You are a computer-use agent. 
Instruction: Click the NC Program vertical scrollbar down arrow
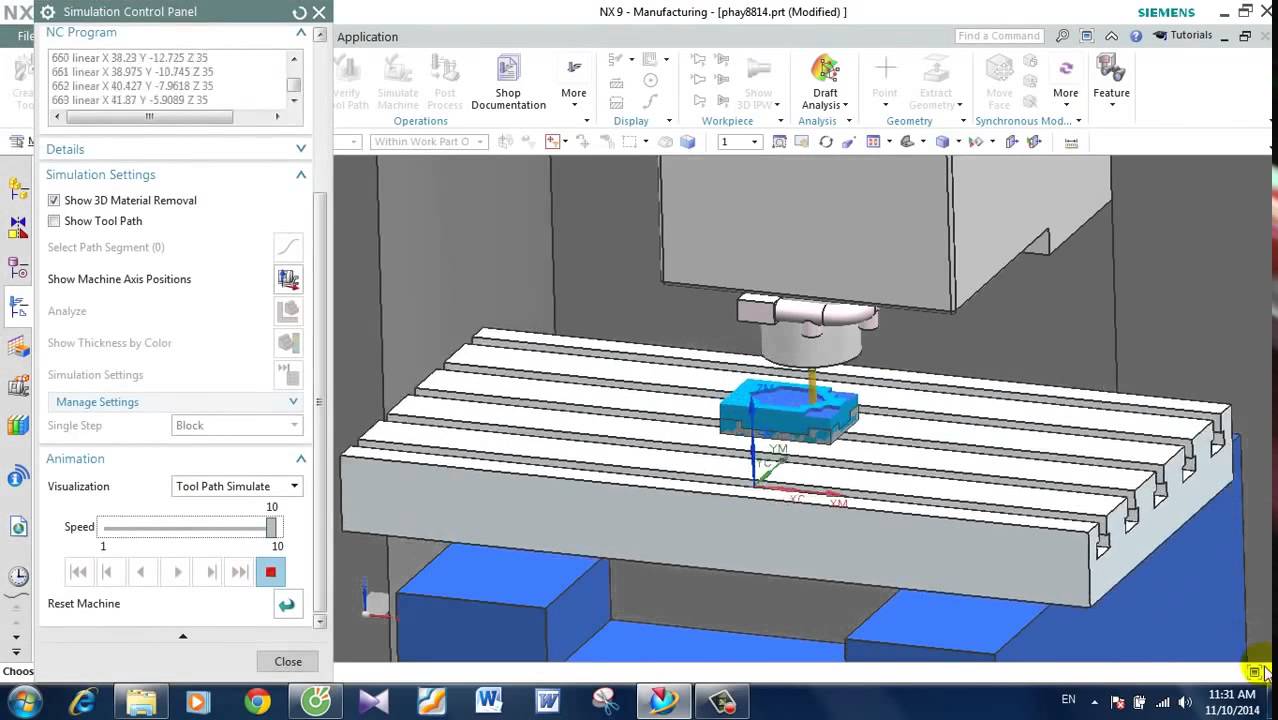[x=294, y=100]
